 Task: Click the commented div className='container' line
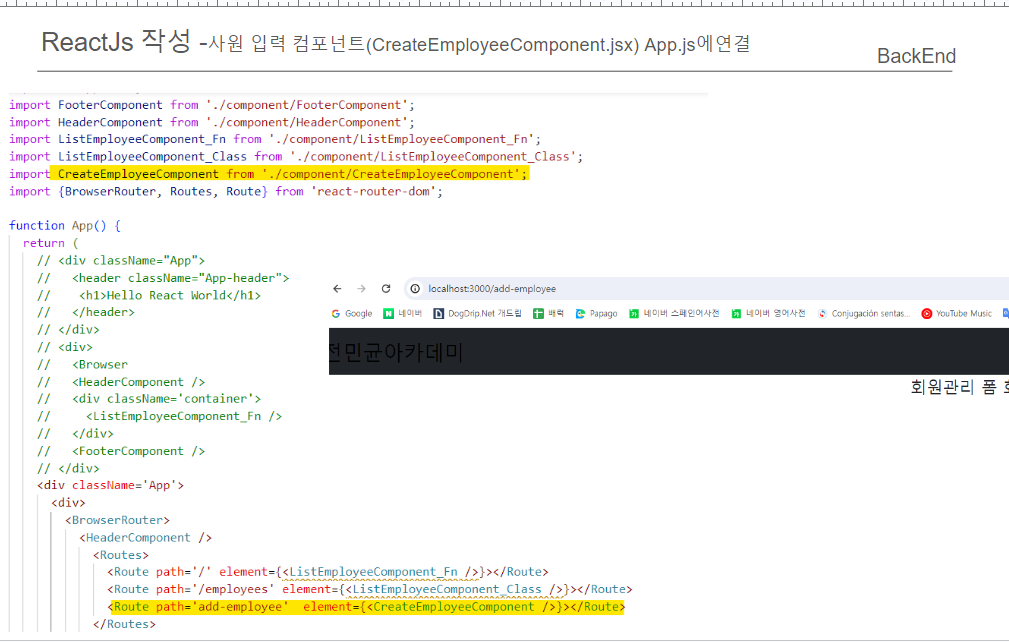(149, 399)
